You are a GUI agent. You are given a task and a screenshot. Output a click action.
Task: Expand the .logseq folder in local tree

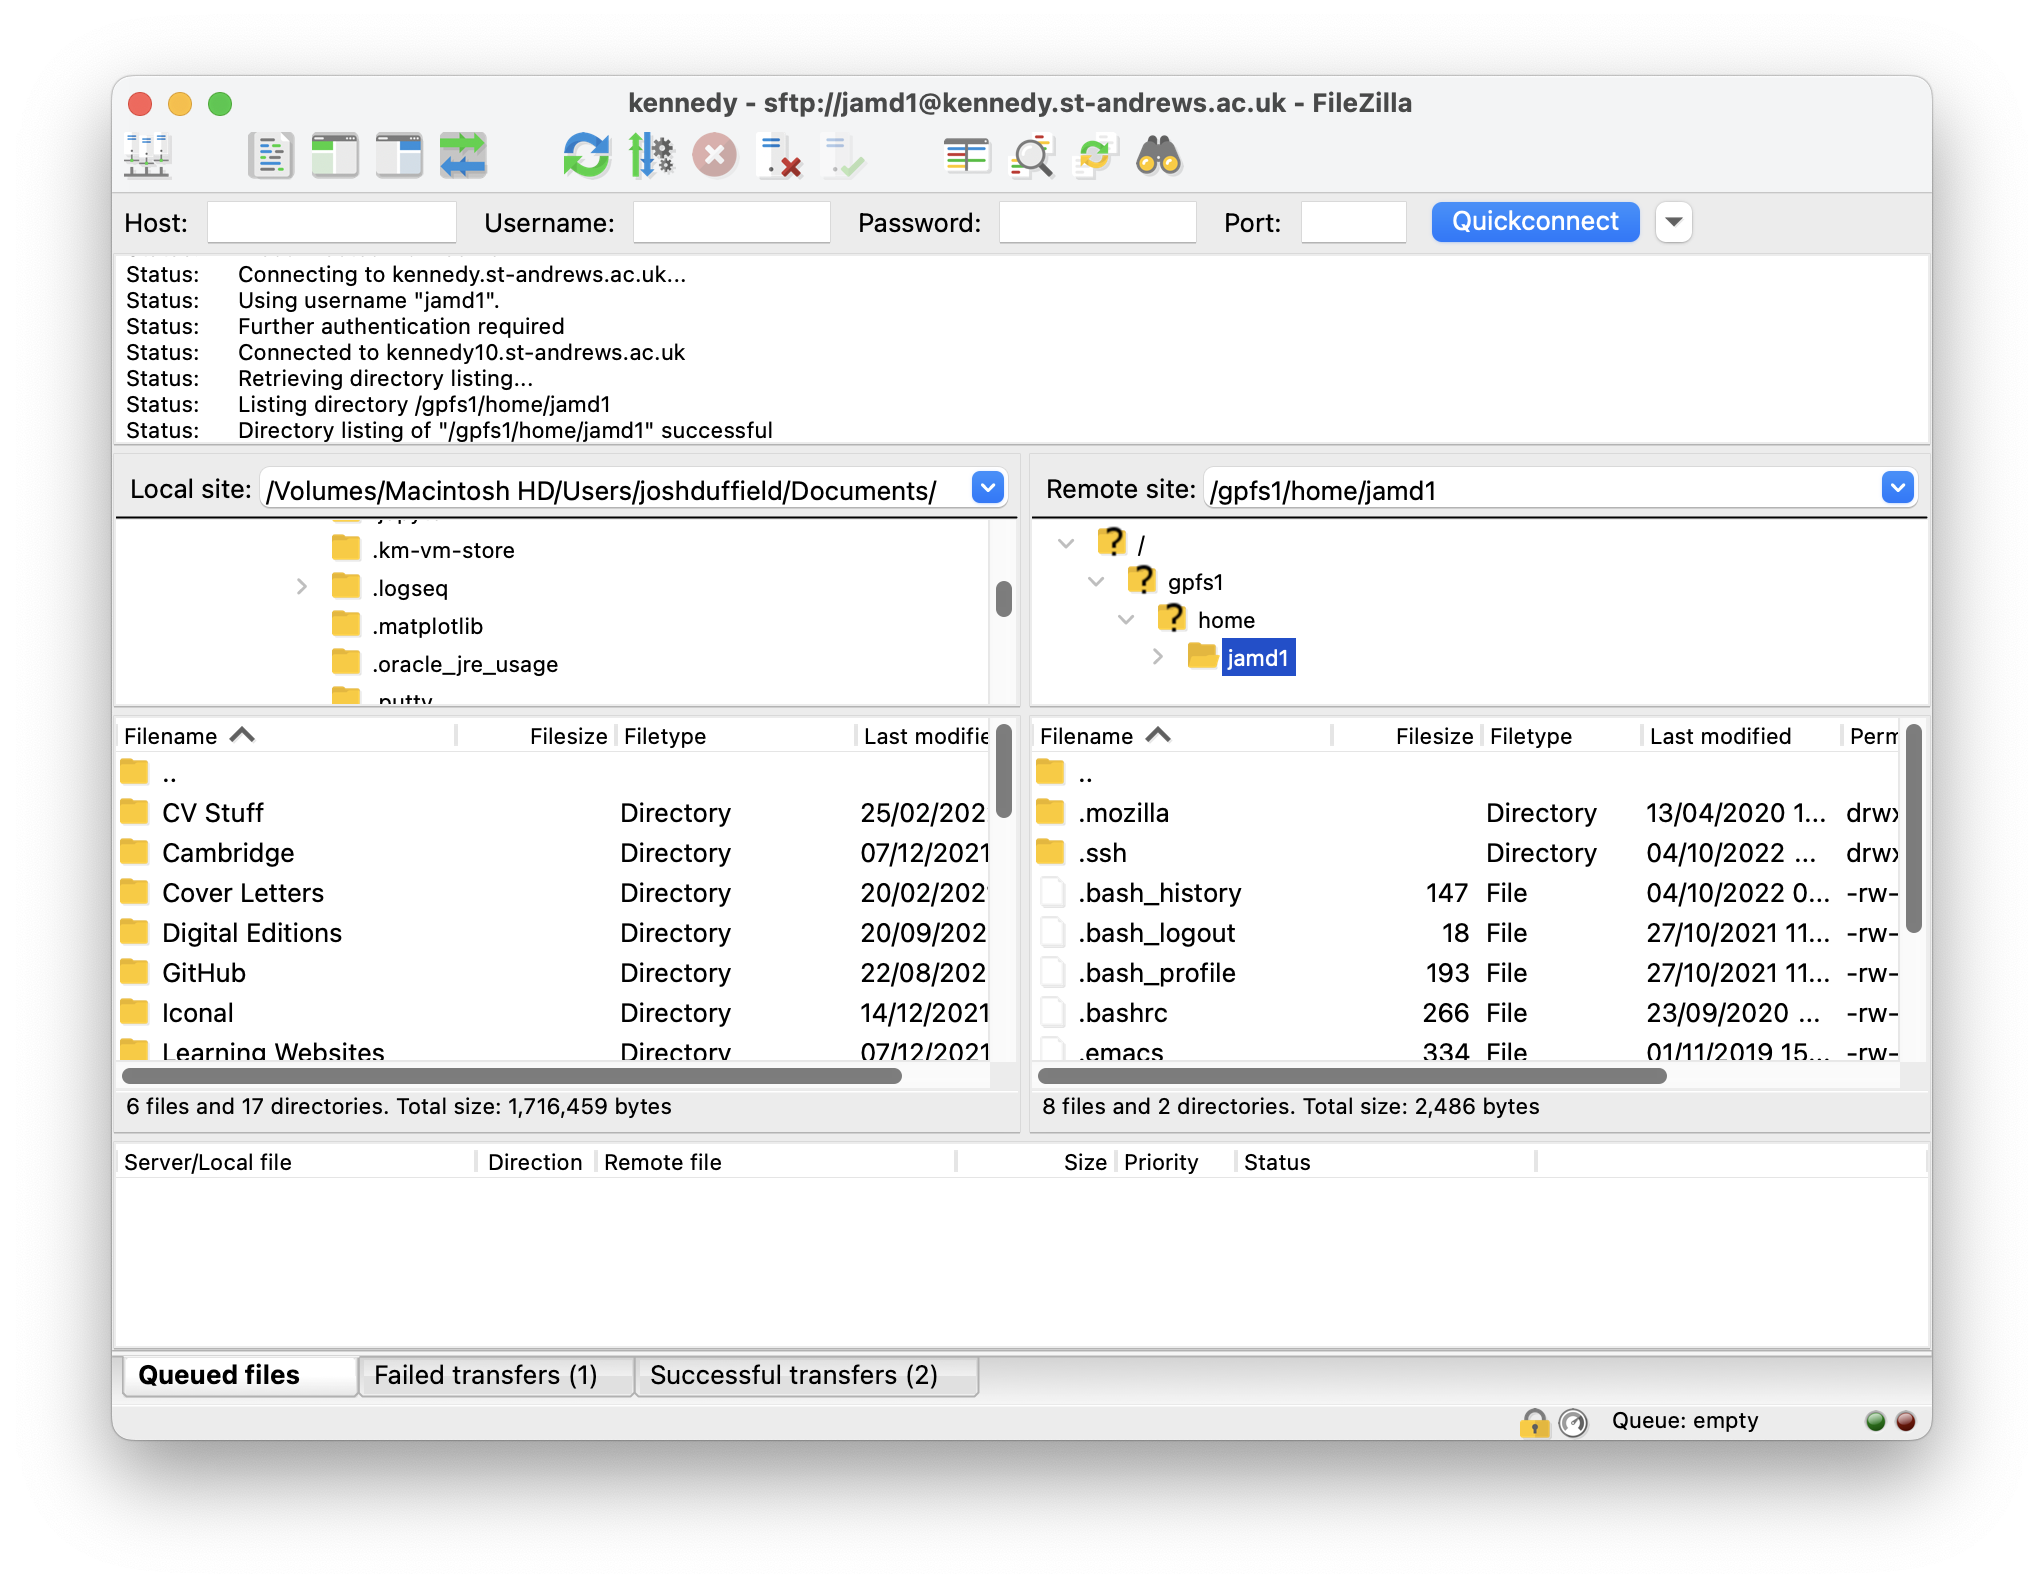click(301, 587)
